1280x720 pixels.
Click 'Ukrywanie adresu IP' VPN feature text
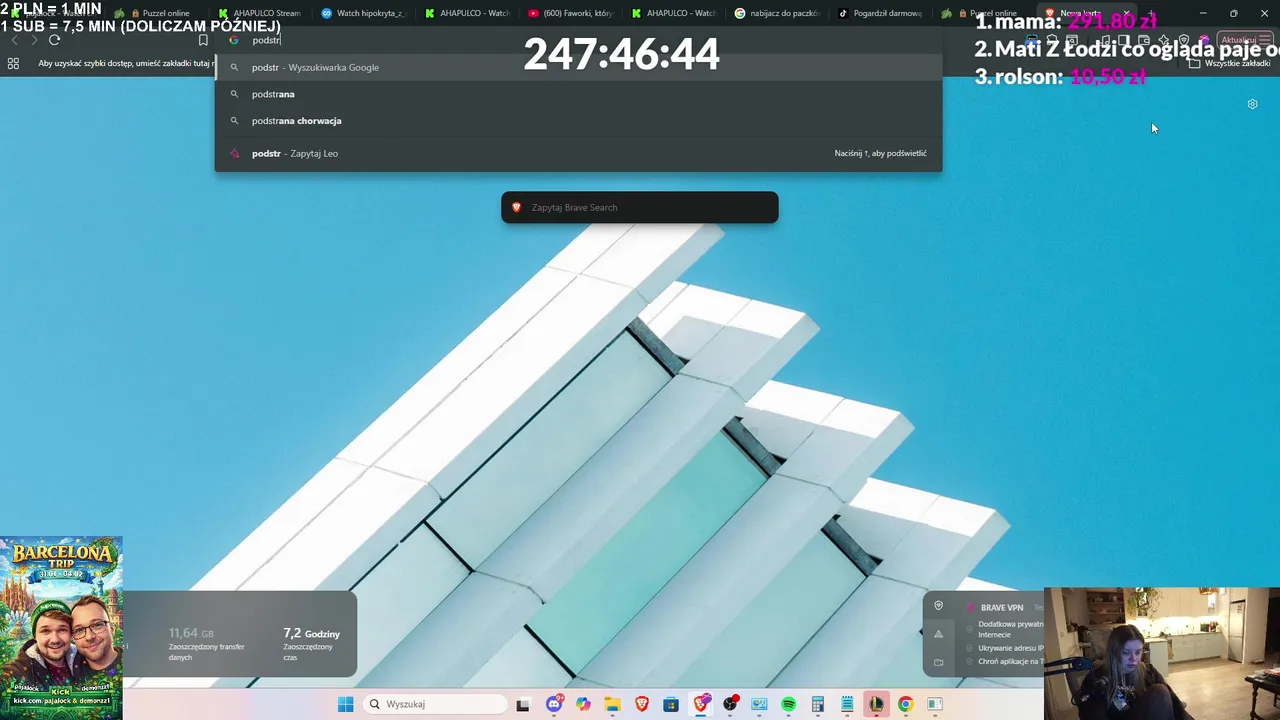click(x=1011, y=648)
